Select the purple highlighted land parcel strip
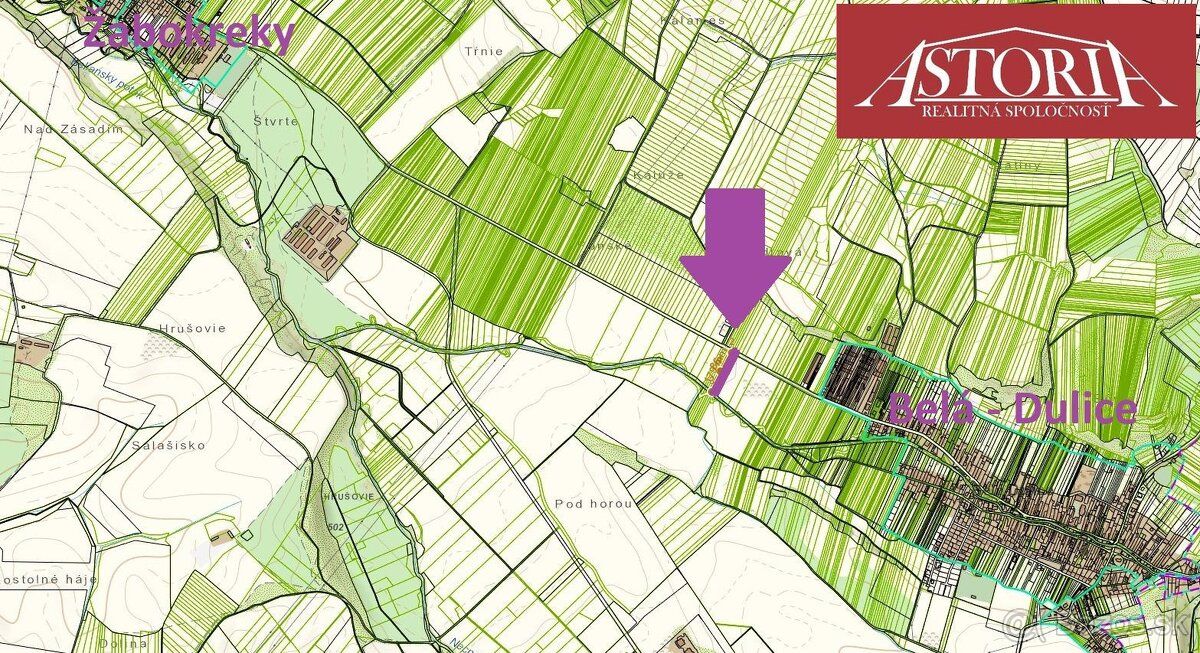Viewport: 1200px width, 653px height. coord(724,371)
